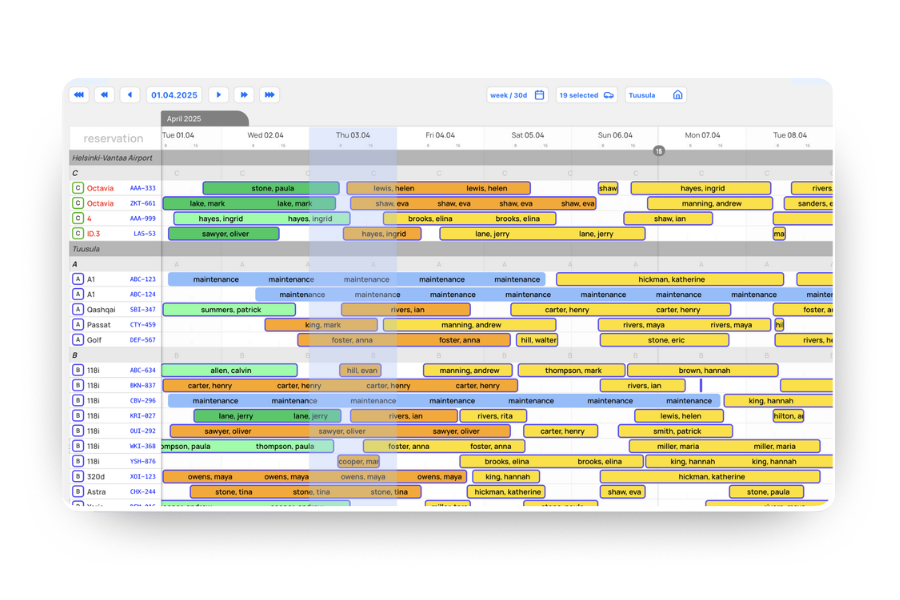Click the circular 18 marker on the timeline
Viewport: 900px width, 600px height.
659,151
